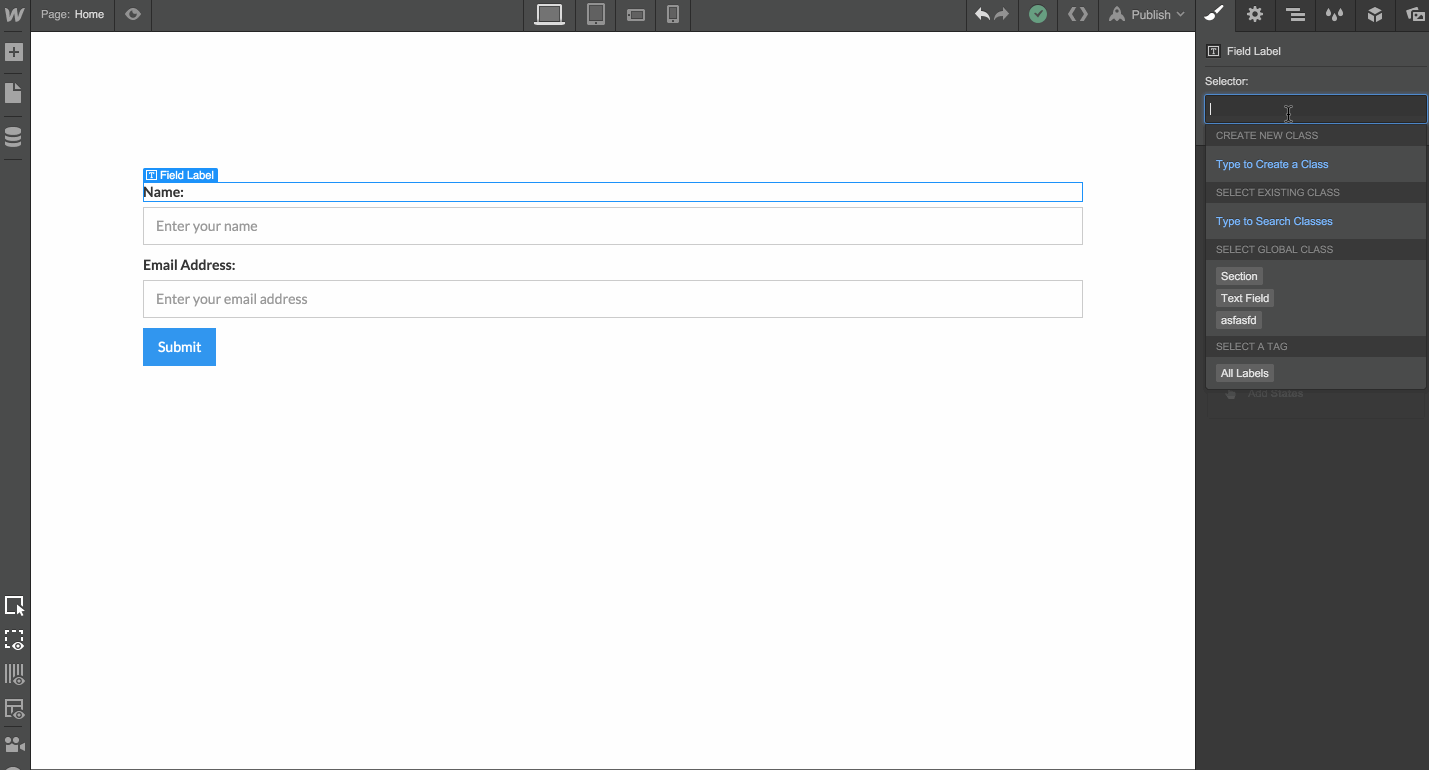Select the All Labels tag
Viewport: 1429px width, 770px height.
1244,373
